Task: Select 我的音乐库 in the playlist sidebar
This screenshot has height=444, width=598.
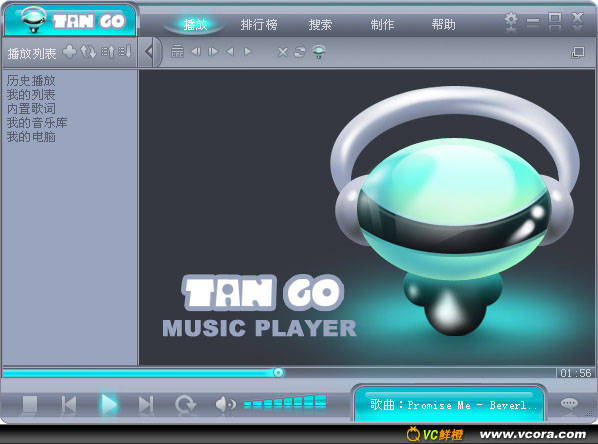Action: coord(37,122)
